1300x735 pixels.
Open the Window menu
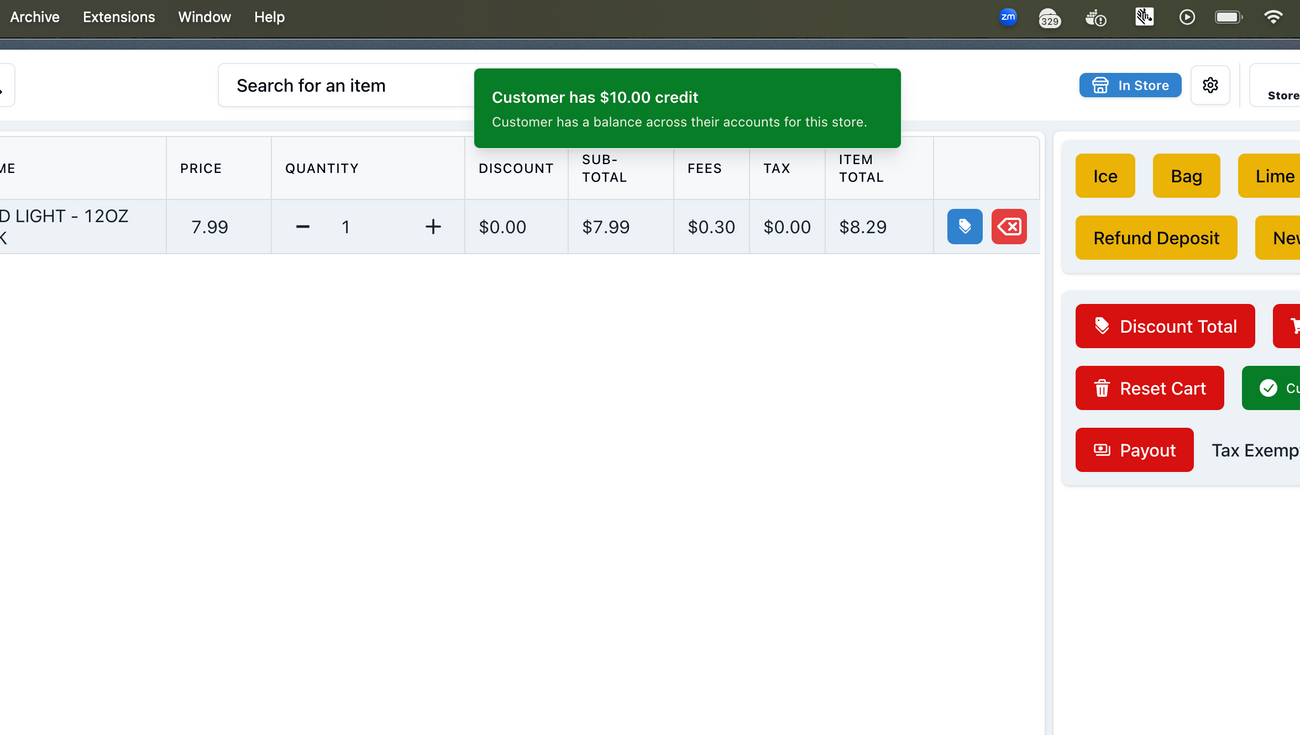click(204, 17)
